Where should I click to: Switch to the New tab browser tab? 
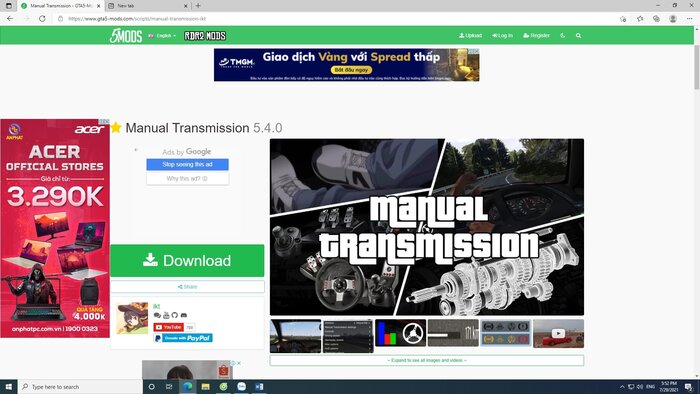pos(148,6)
